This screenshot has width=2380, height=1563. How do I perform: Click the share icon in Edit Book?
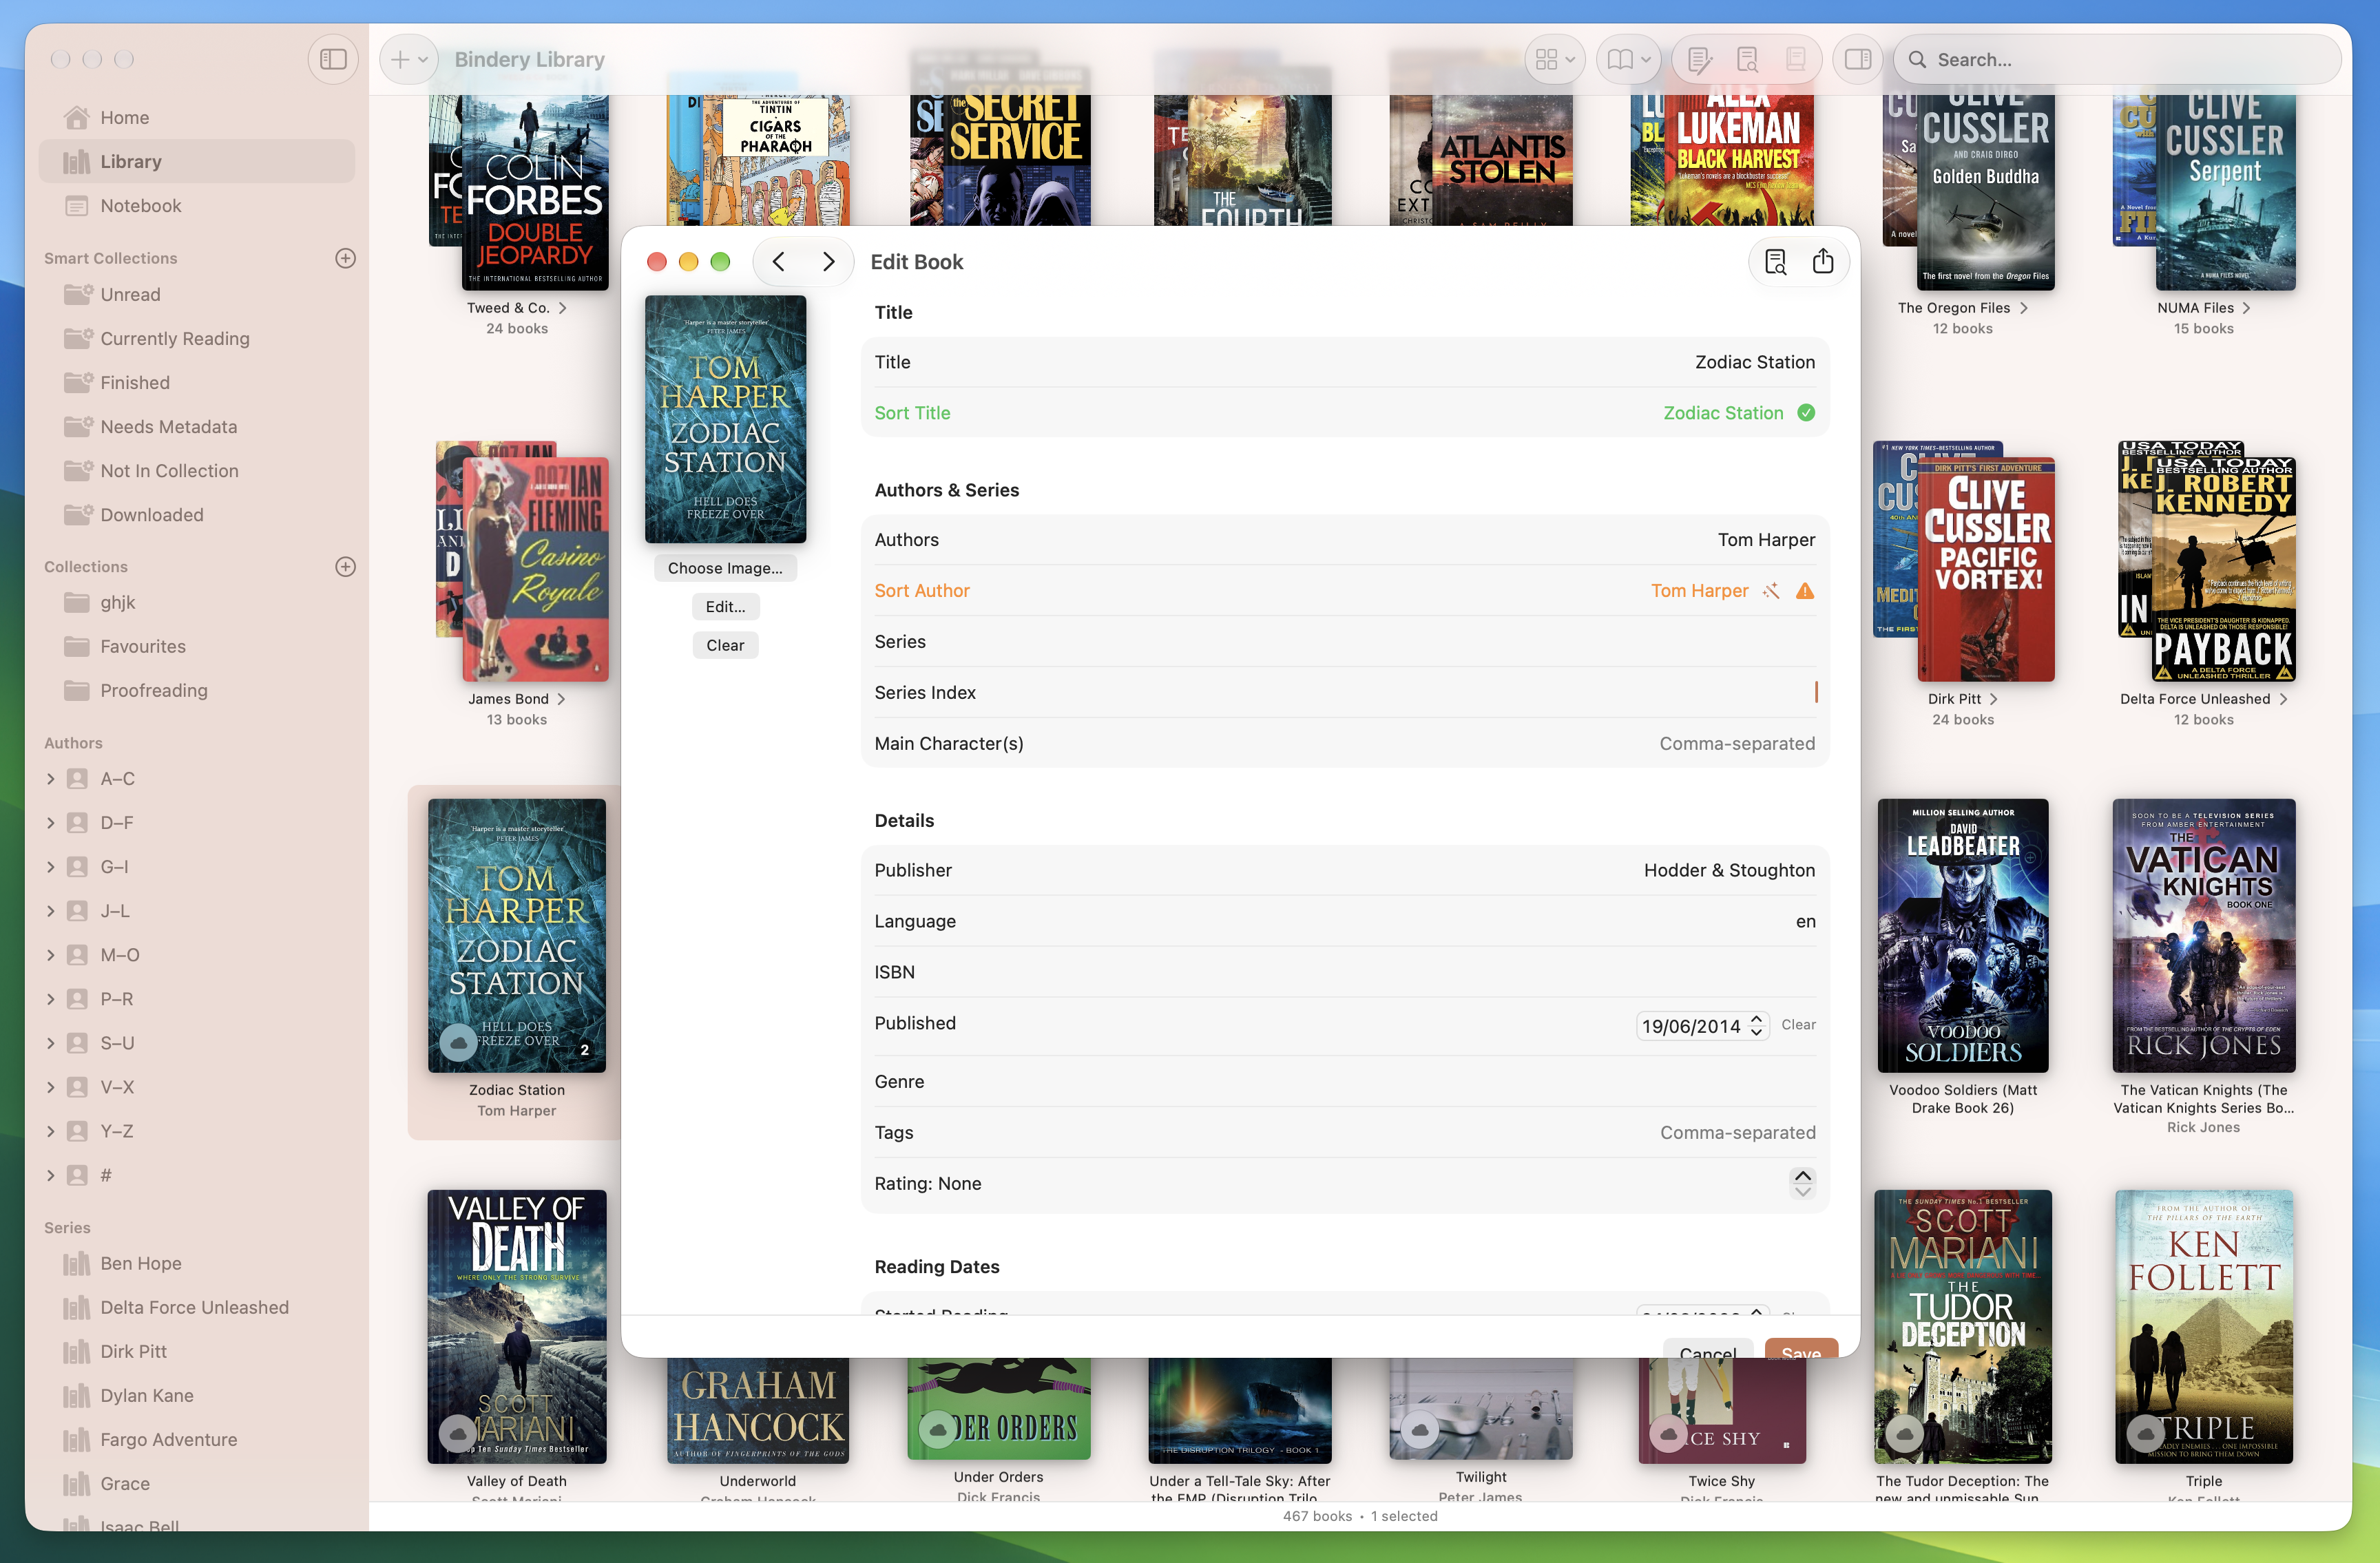tap(1823, 262)
